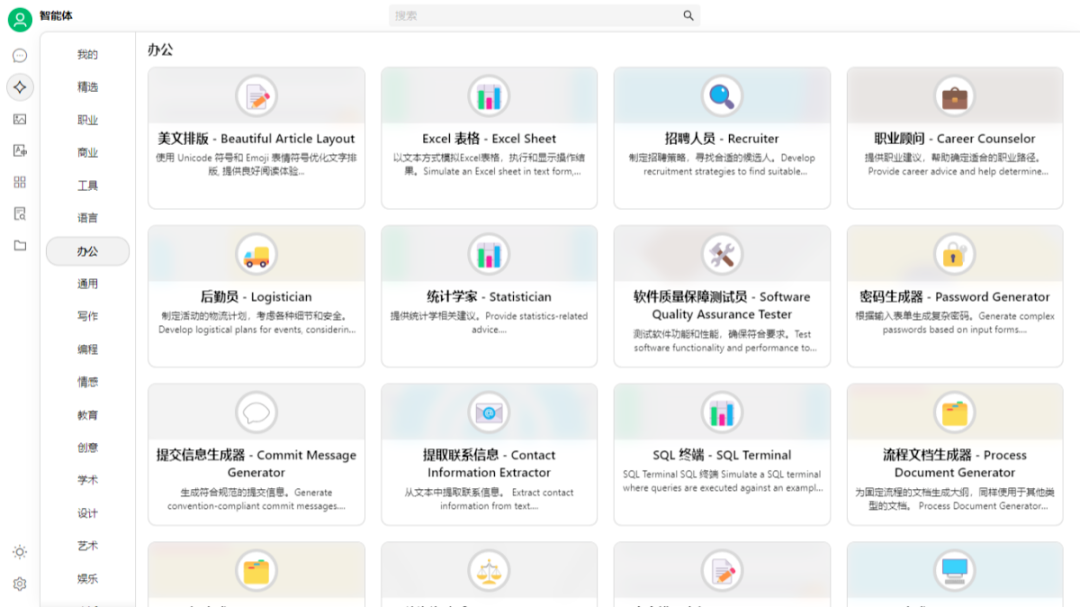Open the document search sidebar icon
The width and height of the screenshot is (1080, 607).
click(x=20, y=214)
